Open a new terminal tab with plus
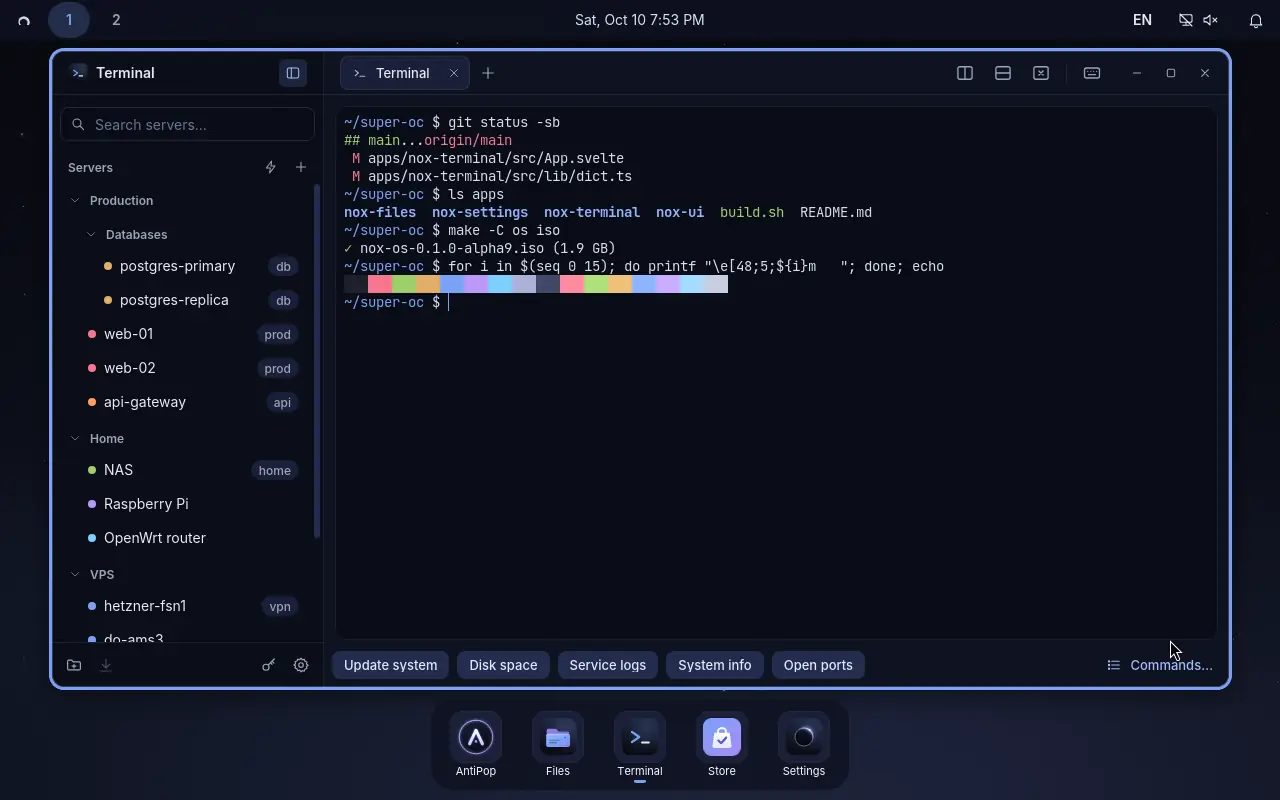 [488, 73]
